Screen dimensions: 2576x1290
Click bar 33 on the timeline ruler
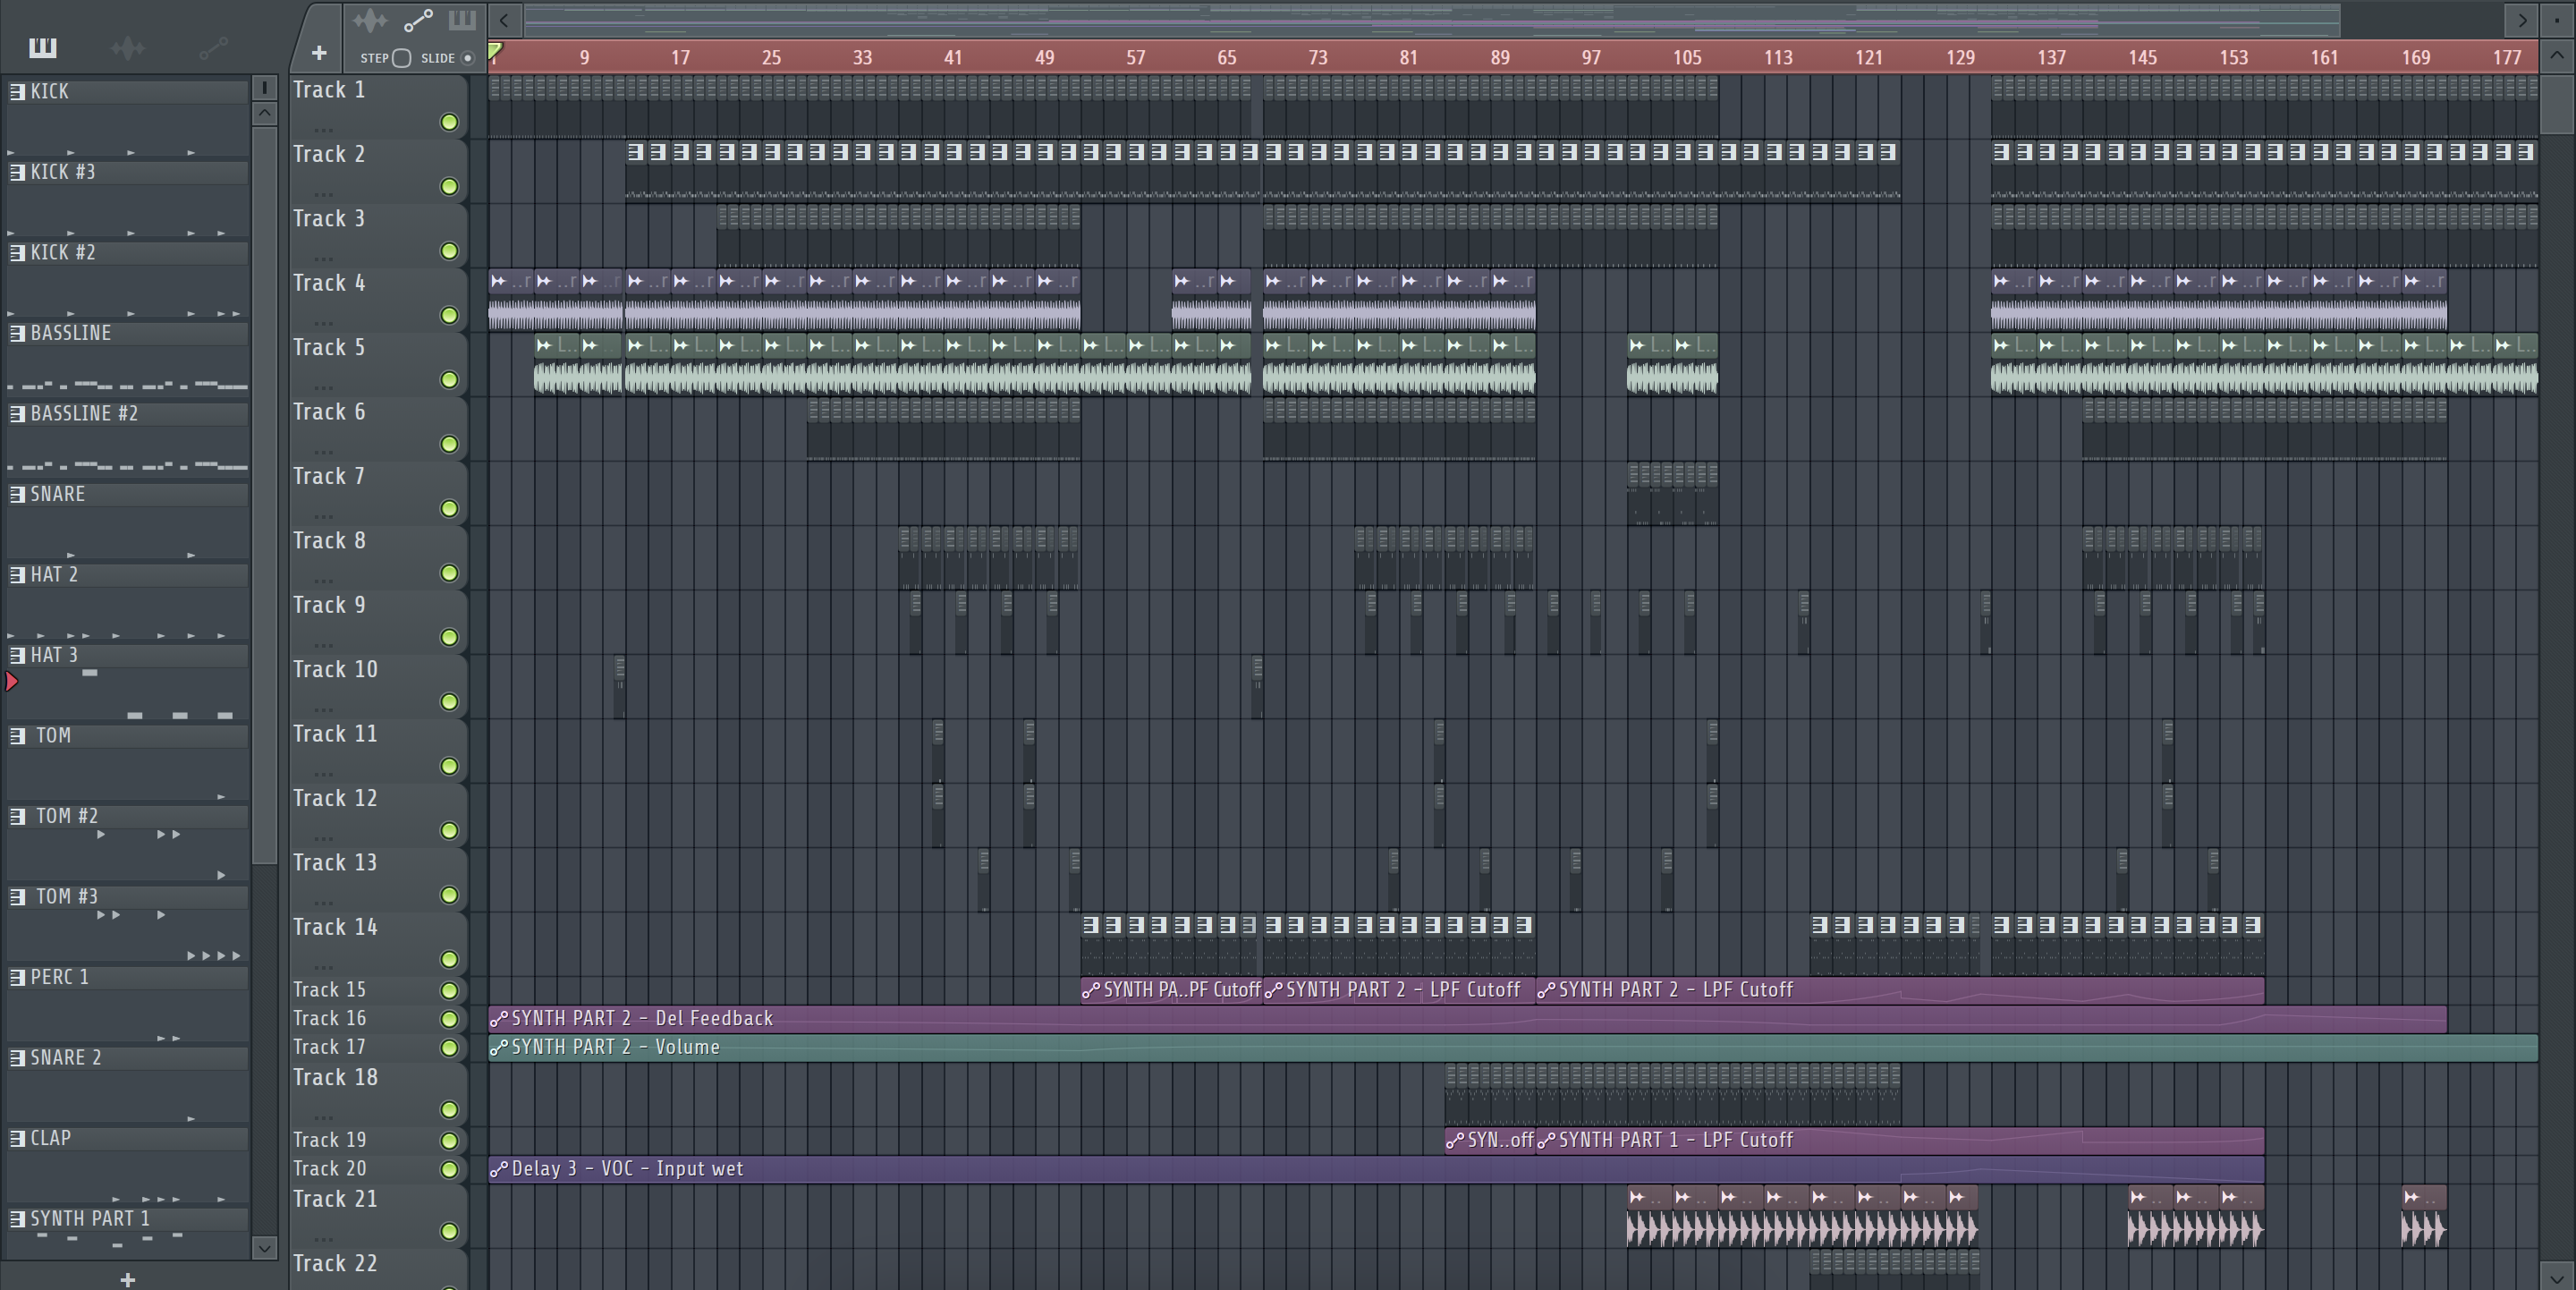862,58
